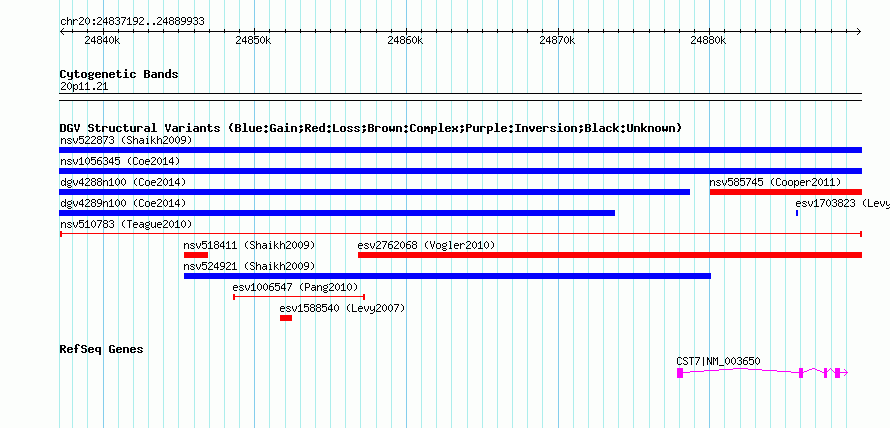Select the blue dgv4289n100 bar
Image resolution: width=890 pixels, height=428 pixels.
pyautogui.click(x=337, y=213)
